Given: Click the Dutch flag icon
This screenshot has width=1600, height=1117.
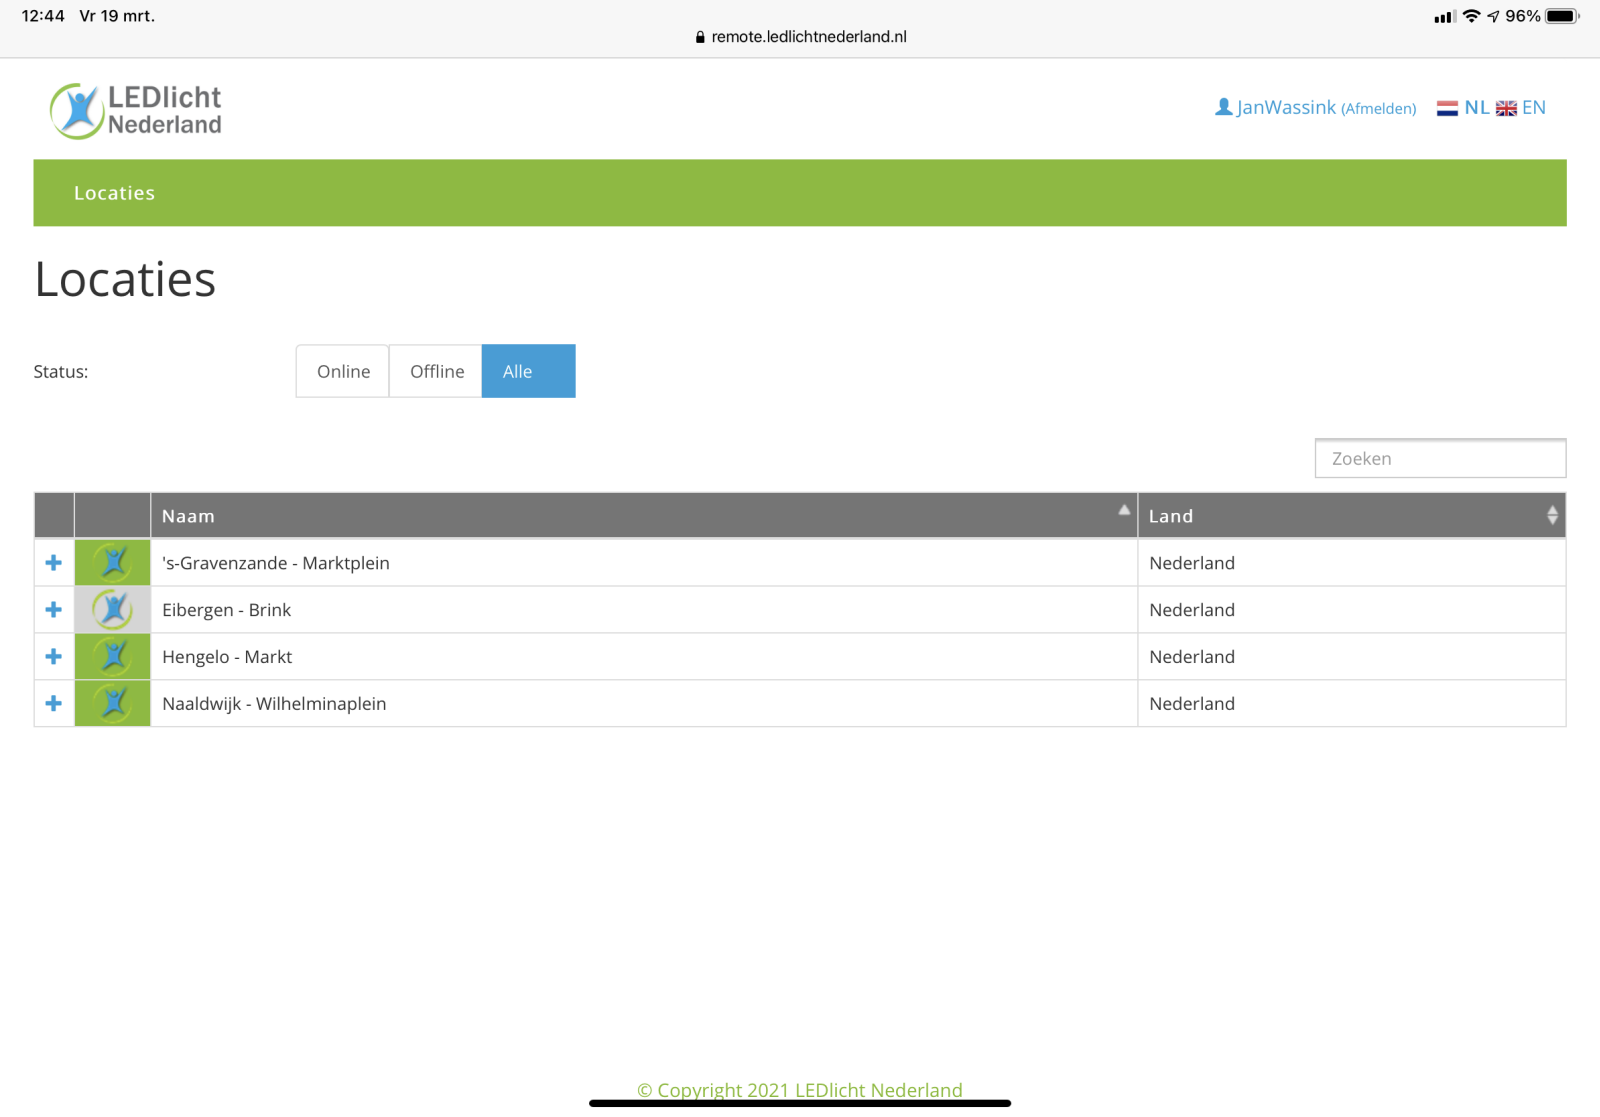Looking at the screenshot, I should tap(1447, 108).
